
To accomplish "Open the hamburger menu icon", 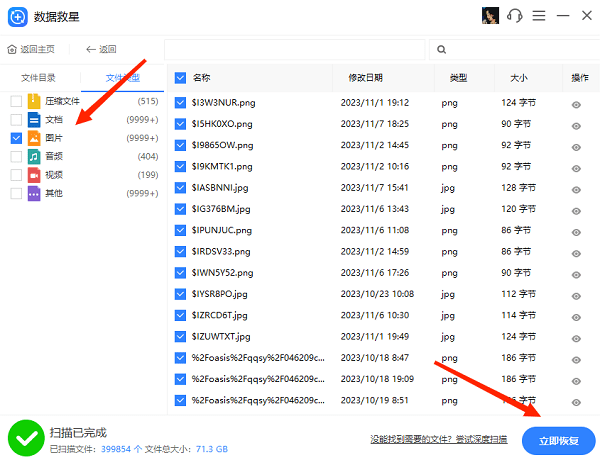I will (539, 16).
